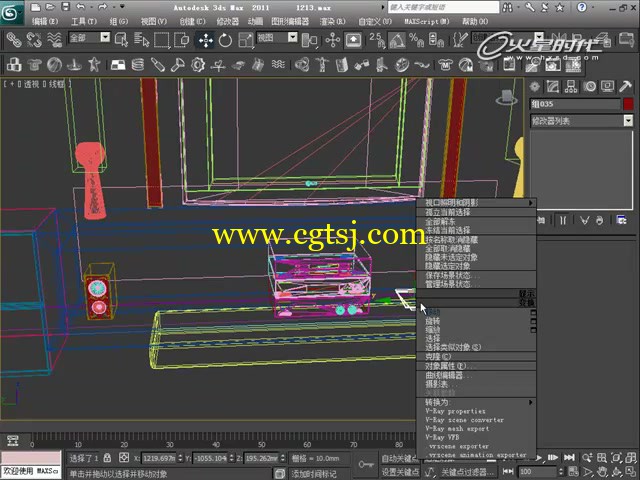The image size is (640, 480).
Task: Open the Hierarchy command panel tab
Action: (x=571, y=86)
